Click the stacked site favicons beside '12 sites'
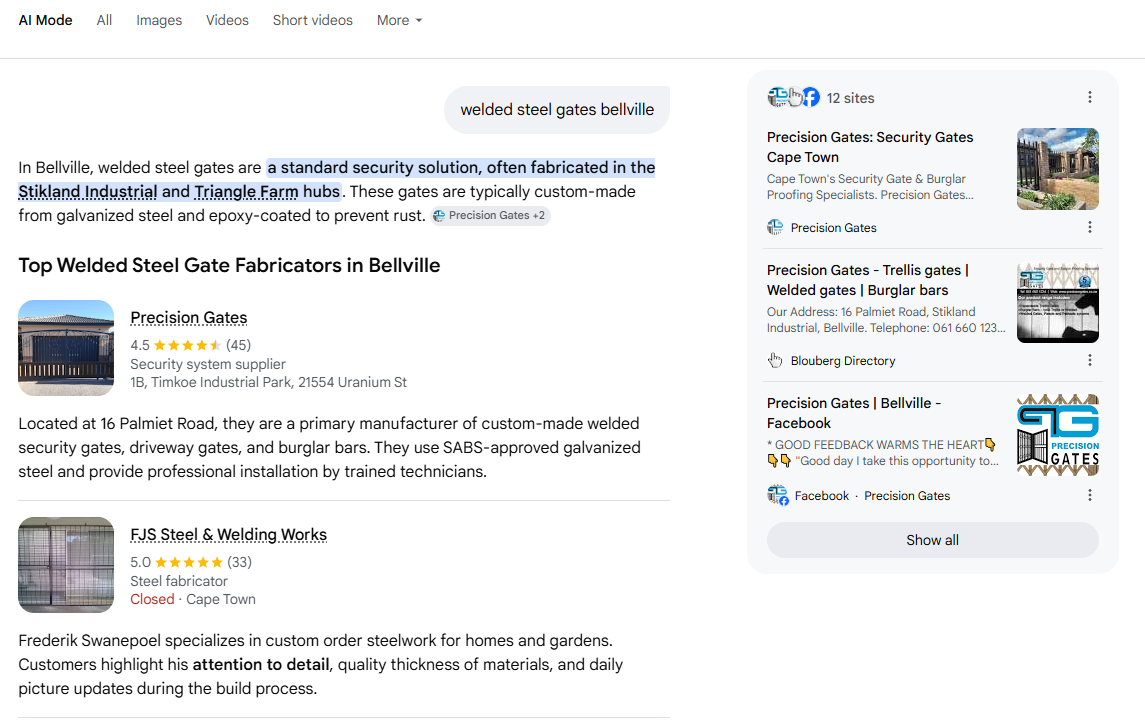Image resolution: width=1145 pixels, height=727 pixels. [794, 97]
